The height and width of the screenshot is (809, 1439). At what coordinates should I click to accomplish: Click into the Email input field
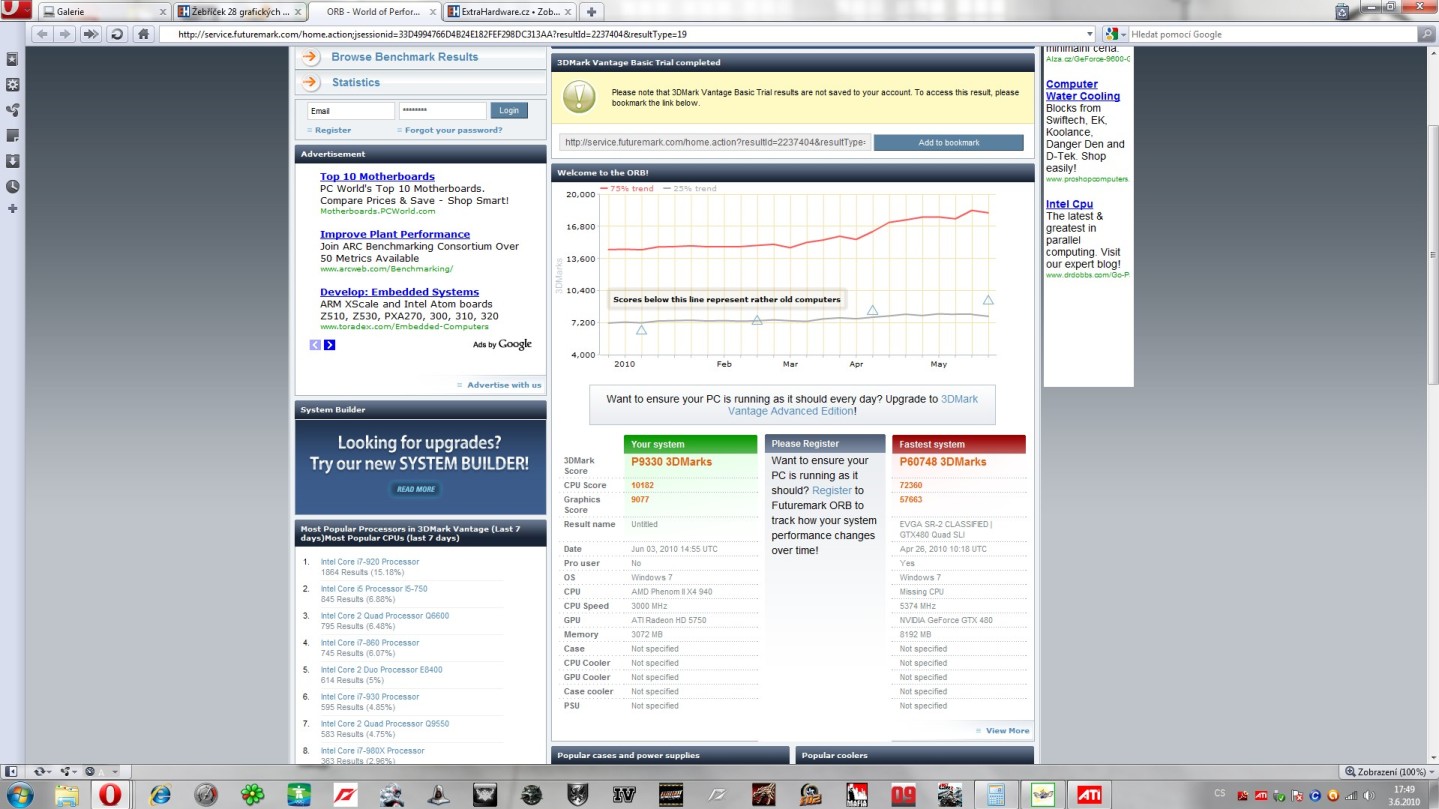pyautogui.click(x=350, y=111)
